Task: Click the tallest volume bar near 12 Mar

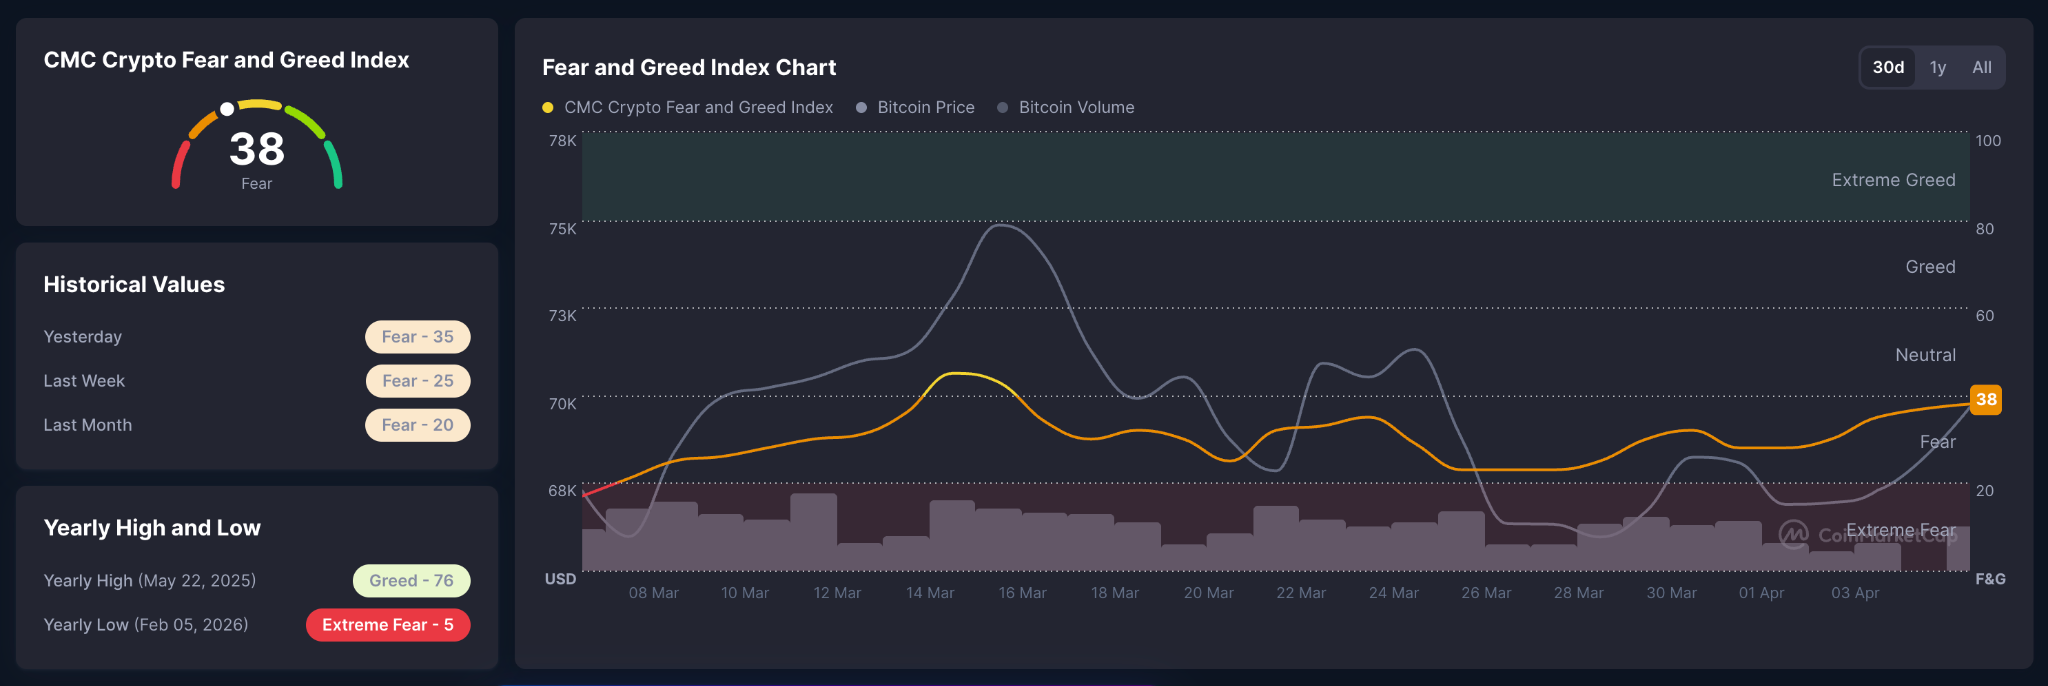Action: (x=813, y=532)
